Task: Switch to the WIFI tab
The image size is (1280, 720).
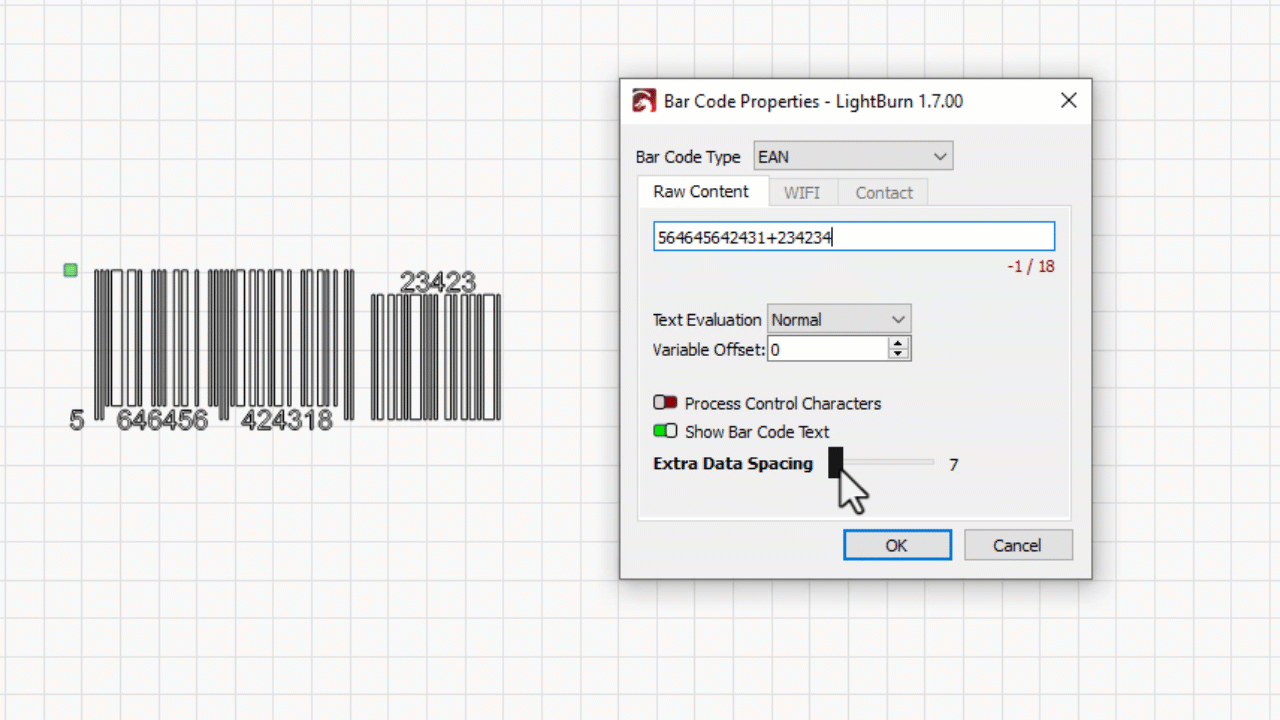Action: coord(802,192)
